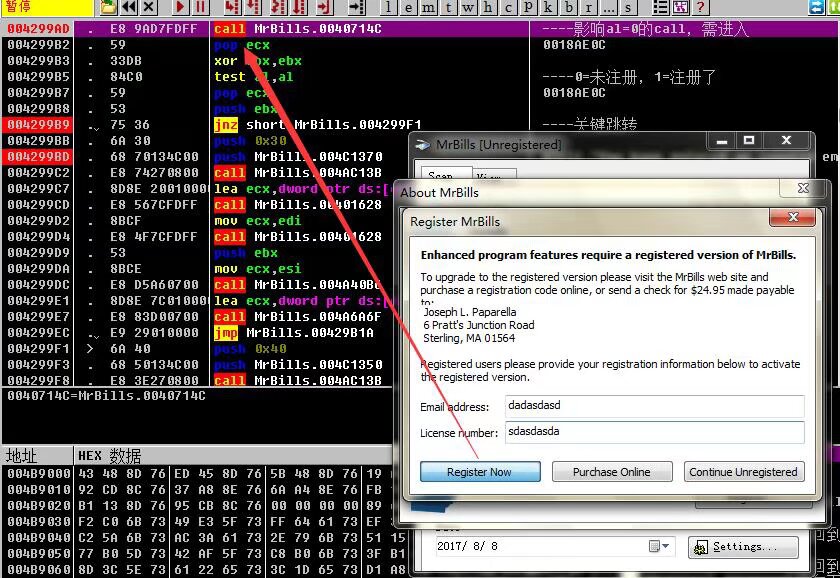Click the Go To Address arrow icon
Viewport: 840px width, 578px height.
pos(356,7)
